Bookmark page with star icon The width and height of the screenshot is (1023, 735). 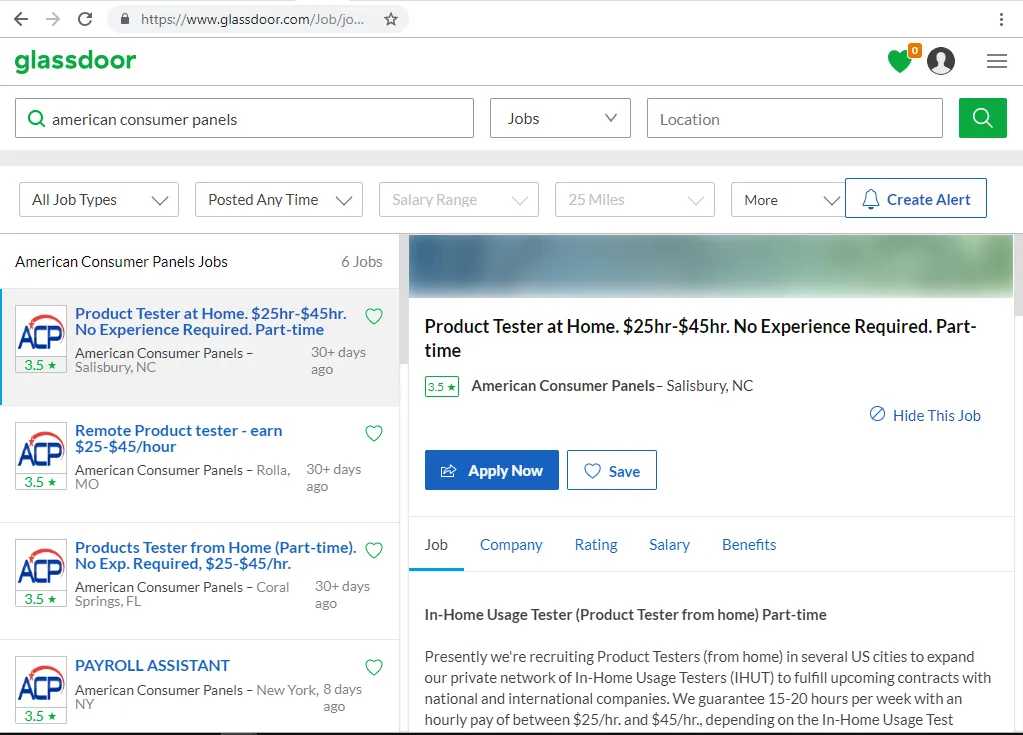(390, 19)
